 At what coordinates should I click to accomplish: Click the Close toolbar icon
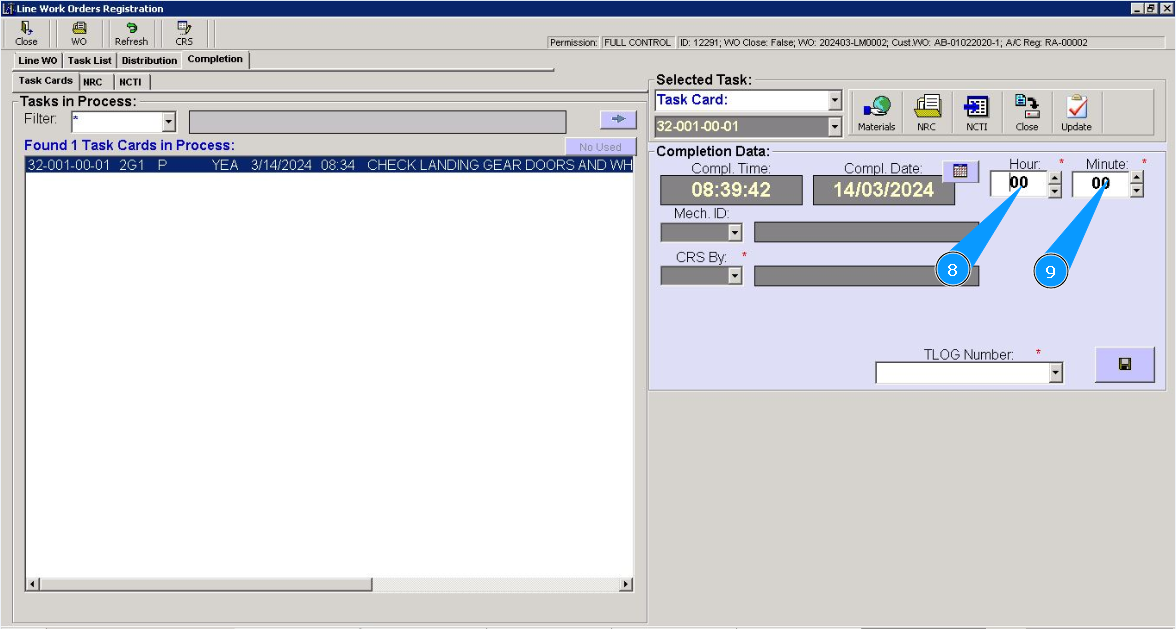pos(26,34)
